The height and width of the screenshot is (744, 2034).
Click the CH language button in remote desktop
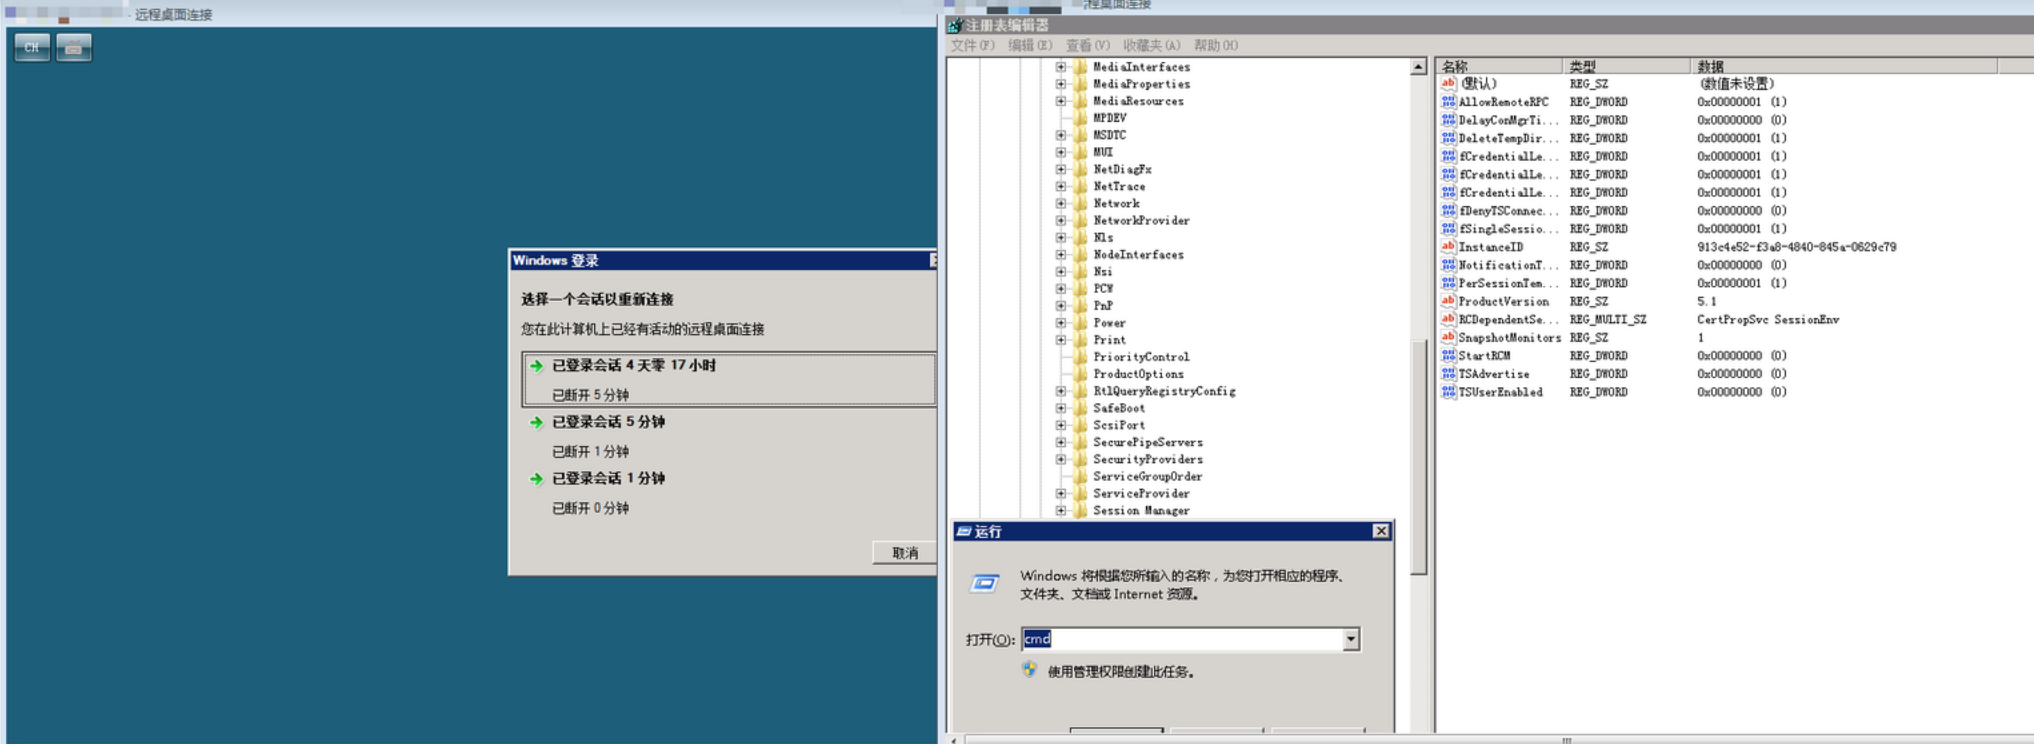coord(32,47)
